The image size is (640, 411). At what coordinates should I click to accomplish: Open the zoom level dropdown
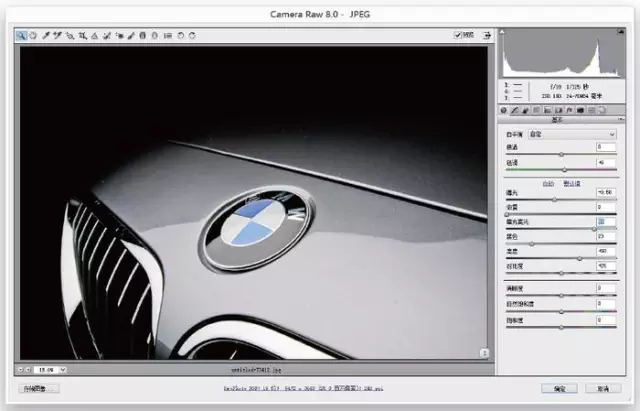[50, 369]
